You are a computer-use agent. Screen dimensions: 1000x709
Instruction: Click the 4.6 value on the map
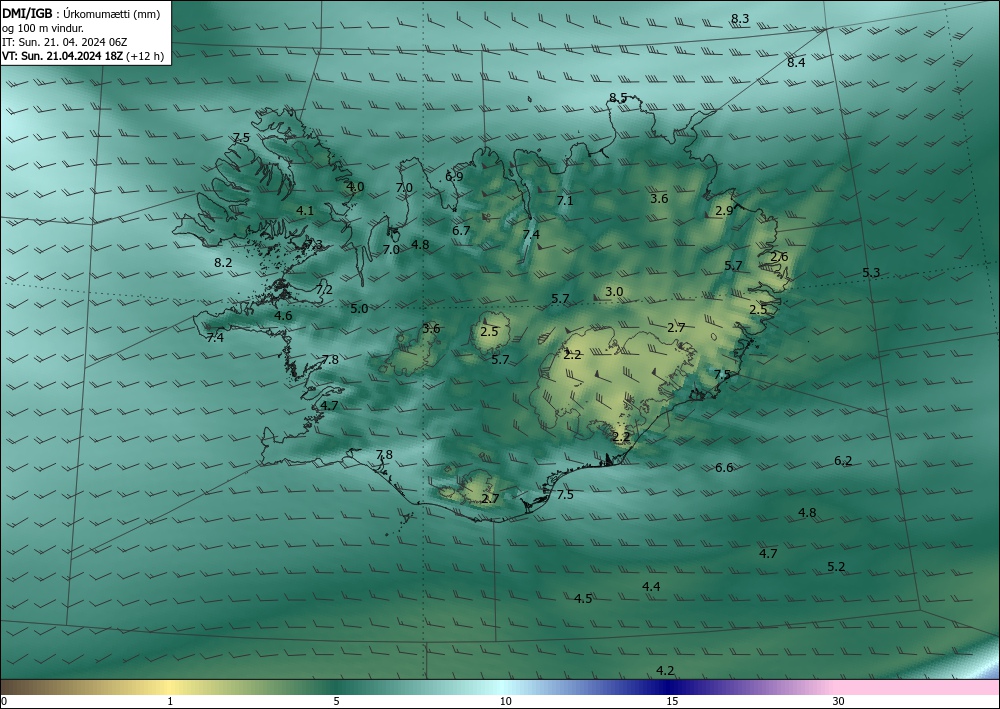tap(283, 316)
